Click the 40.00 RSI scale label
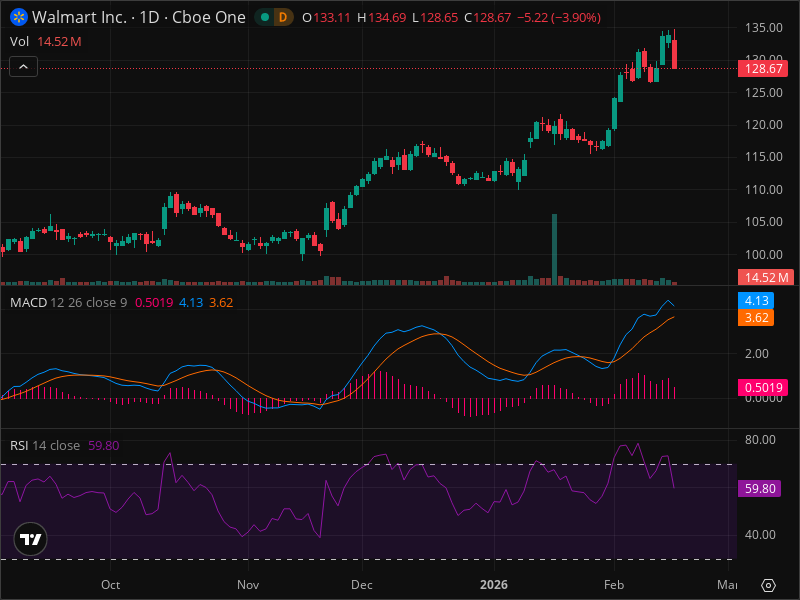 click(760, 534)
